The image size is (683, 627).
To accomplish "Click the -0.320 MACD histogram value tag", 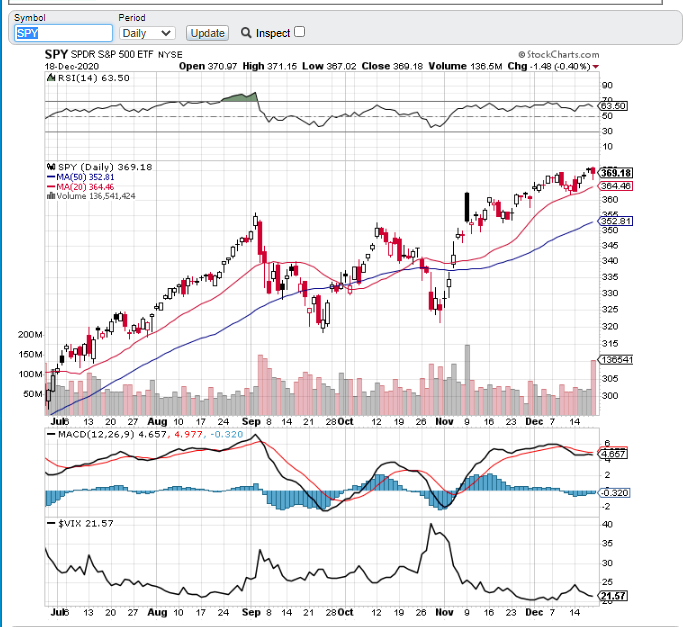I will [615, 493].
